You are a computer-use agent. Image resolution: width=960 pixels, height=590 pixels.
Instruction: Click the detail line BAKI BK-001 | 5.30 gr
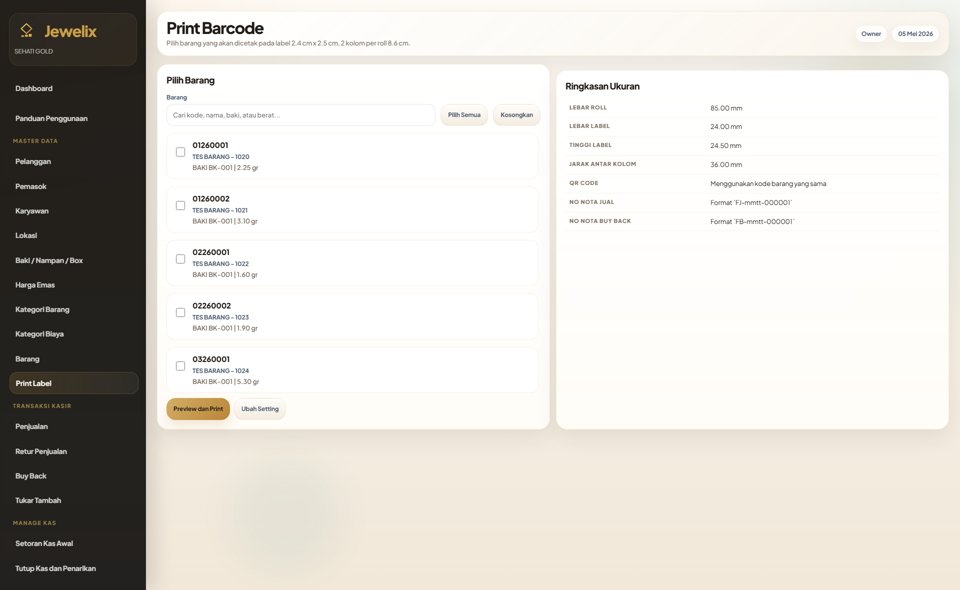(225, 381)
